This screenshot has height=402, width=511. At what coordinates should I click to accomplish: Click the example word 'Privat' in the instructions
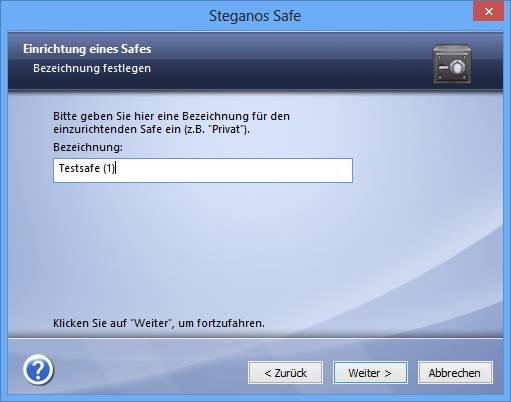226,129
